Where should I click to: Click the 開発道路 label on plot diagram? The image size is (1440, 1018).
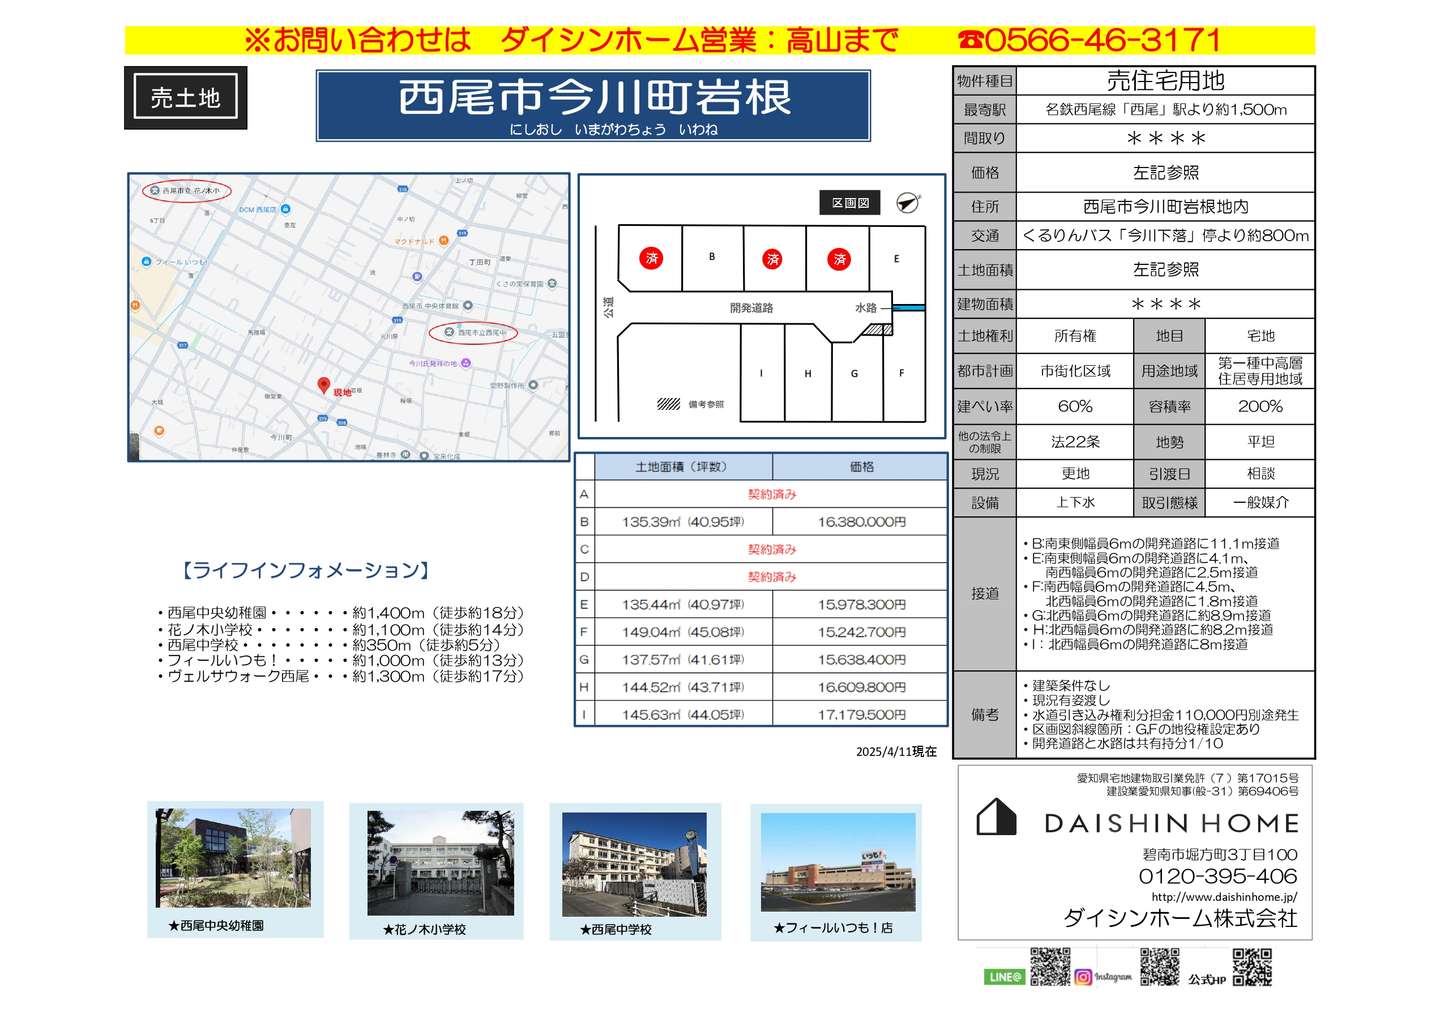click(x=751, y=308)
